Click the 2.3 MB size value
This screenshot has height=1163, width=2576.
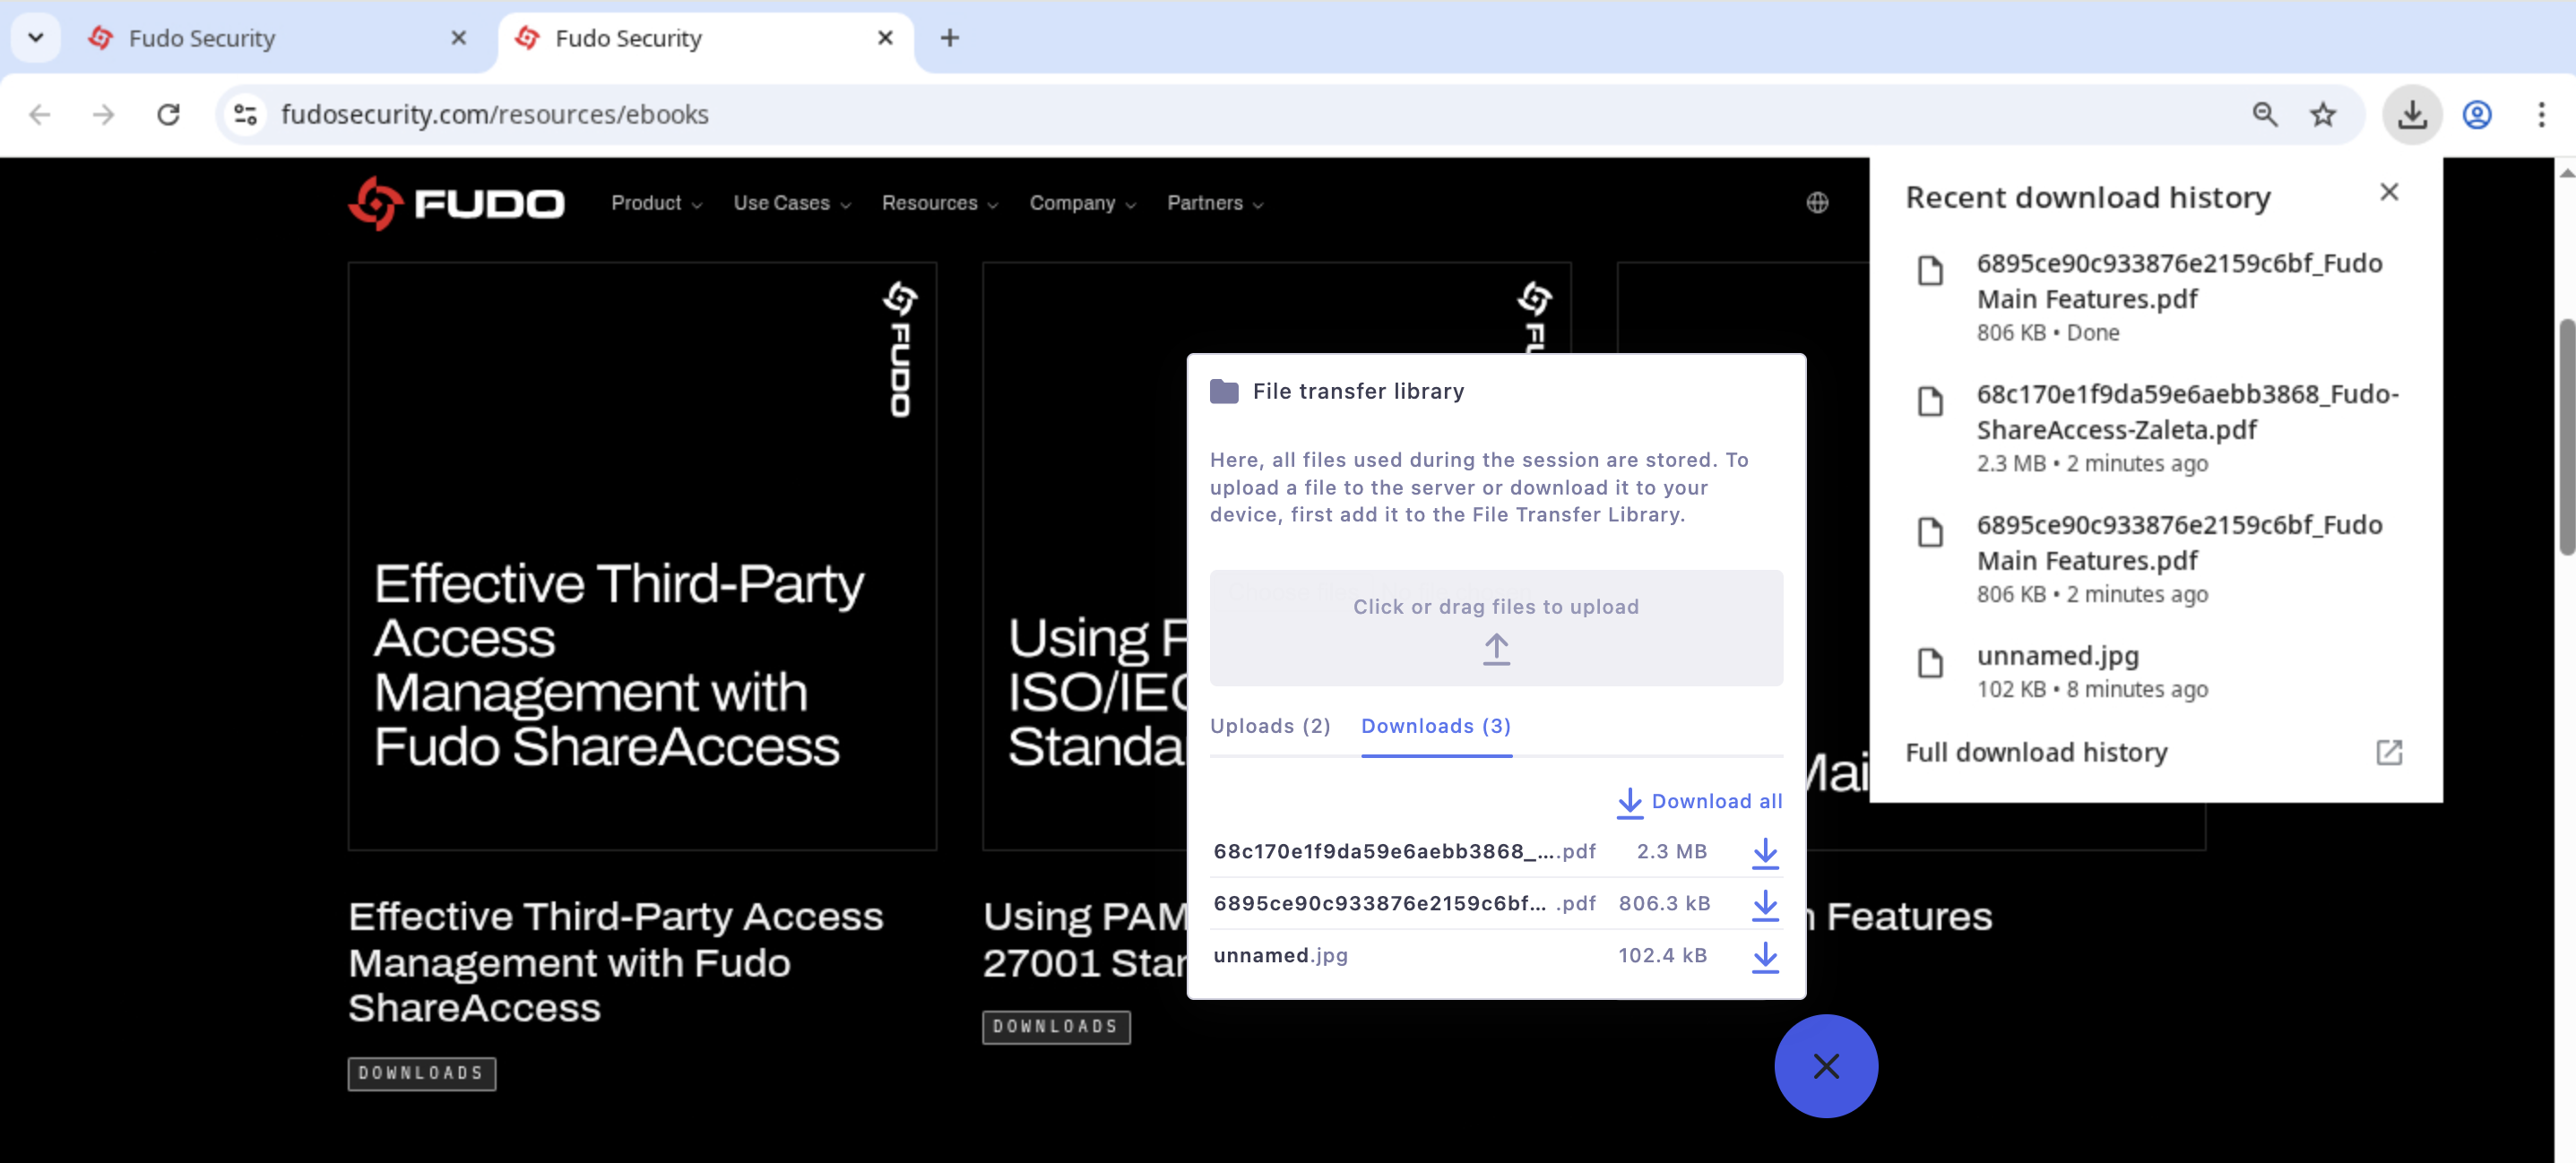pos(1671,852)
